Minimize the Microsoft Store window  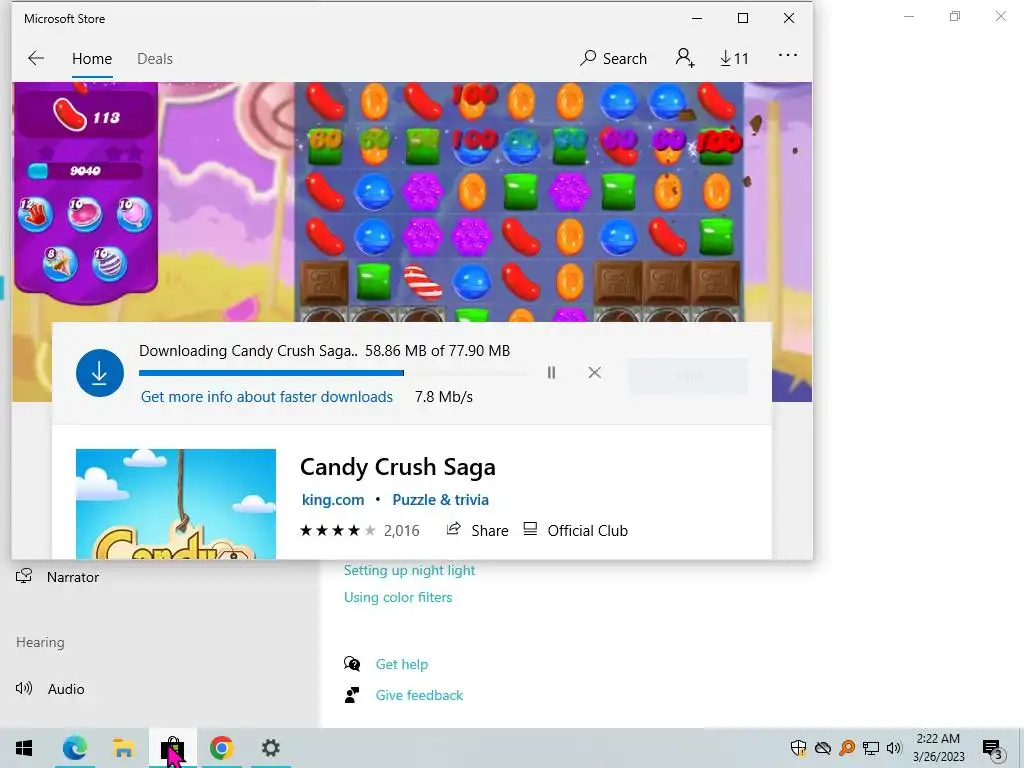697,18
